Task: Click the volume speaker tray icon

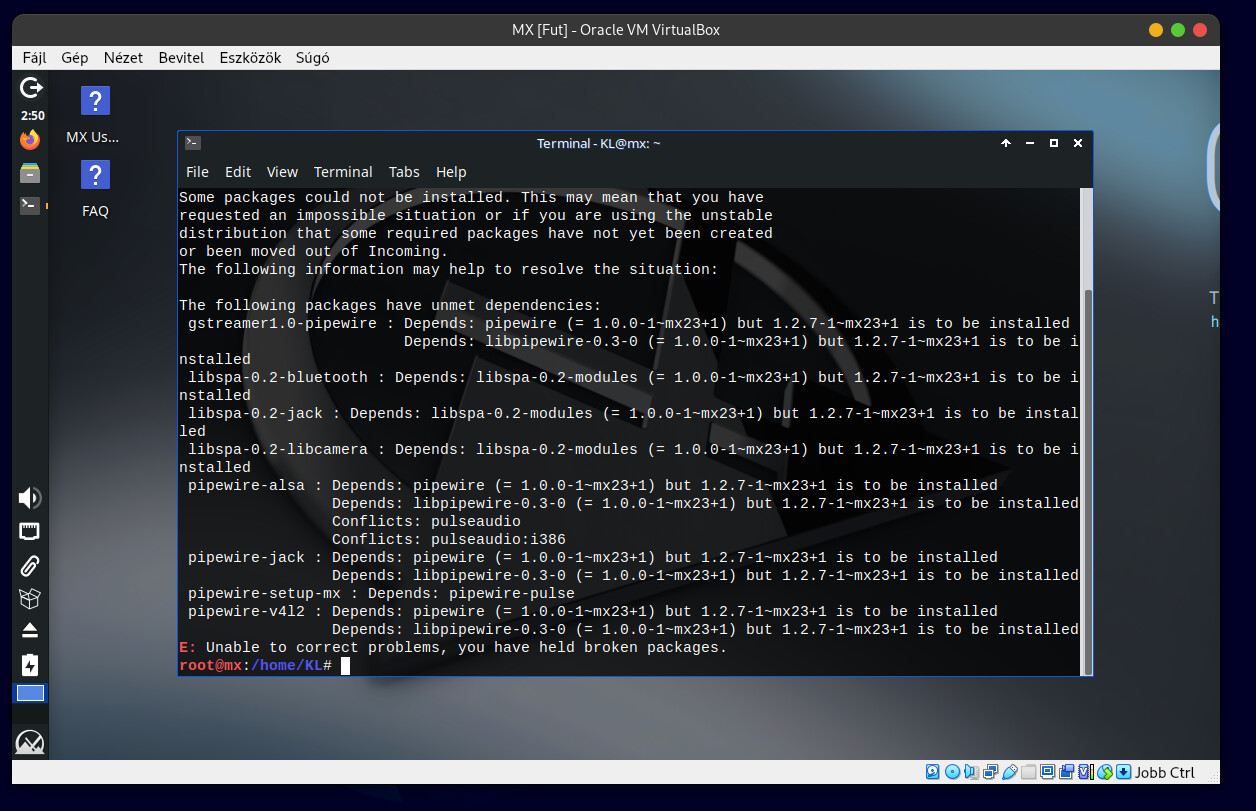Action: [30, 498]
